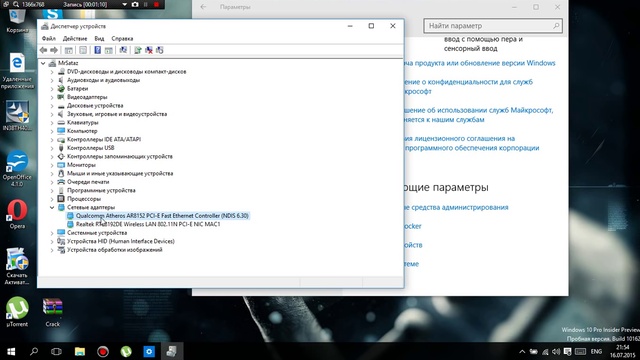The width and height of the screenshot is (640, 360).
Task: Open the Opera desktop shortcut
Action: click(x=17, y=214)
